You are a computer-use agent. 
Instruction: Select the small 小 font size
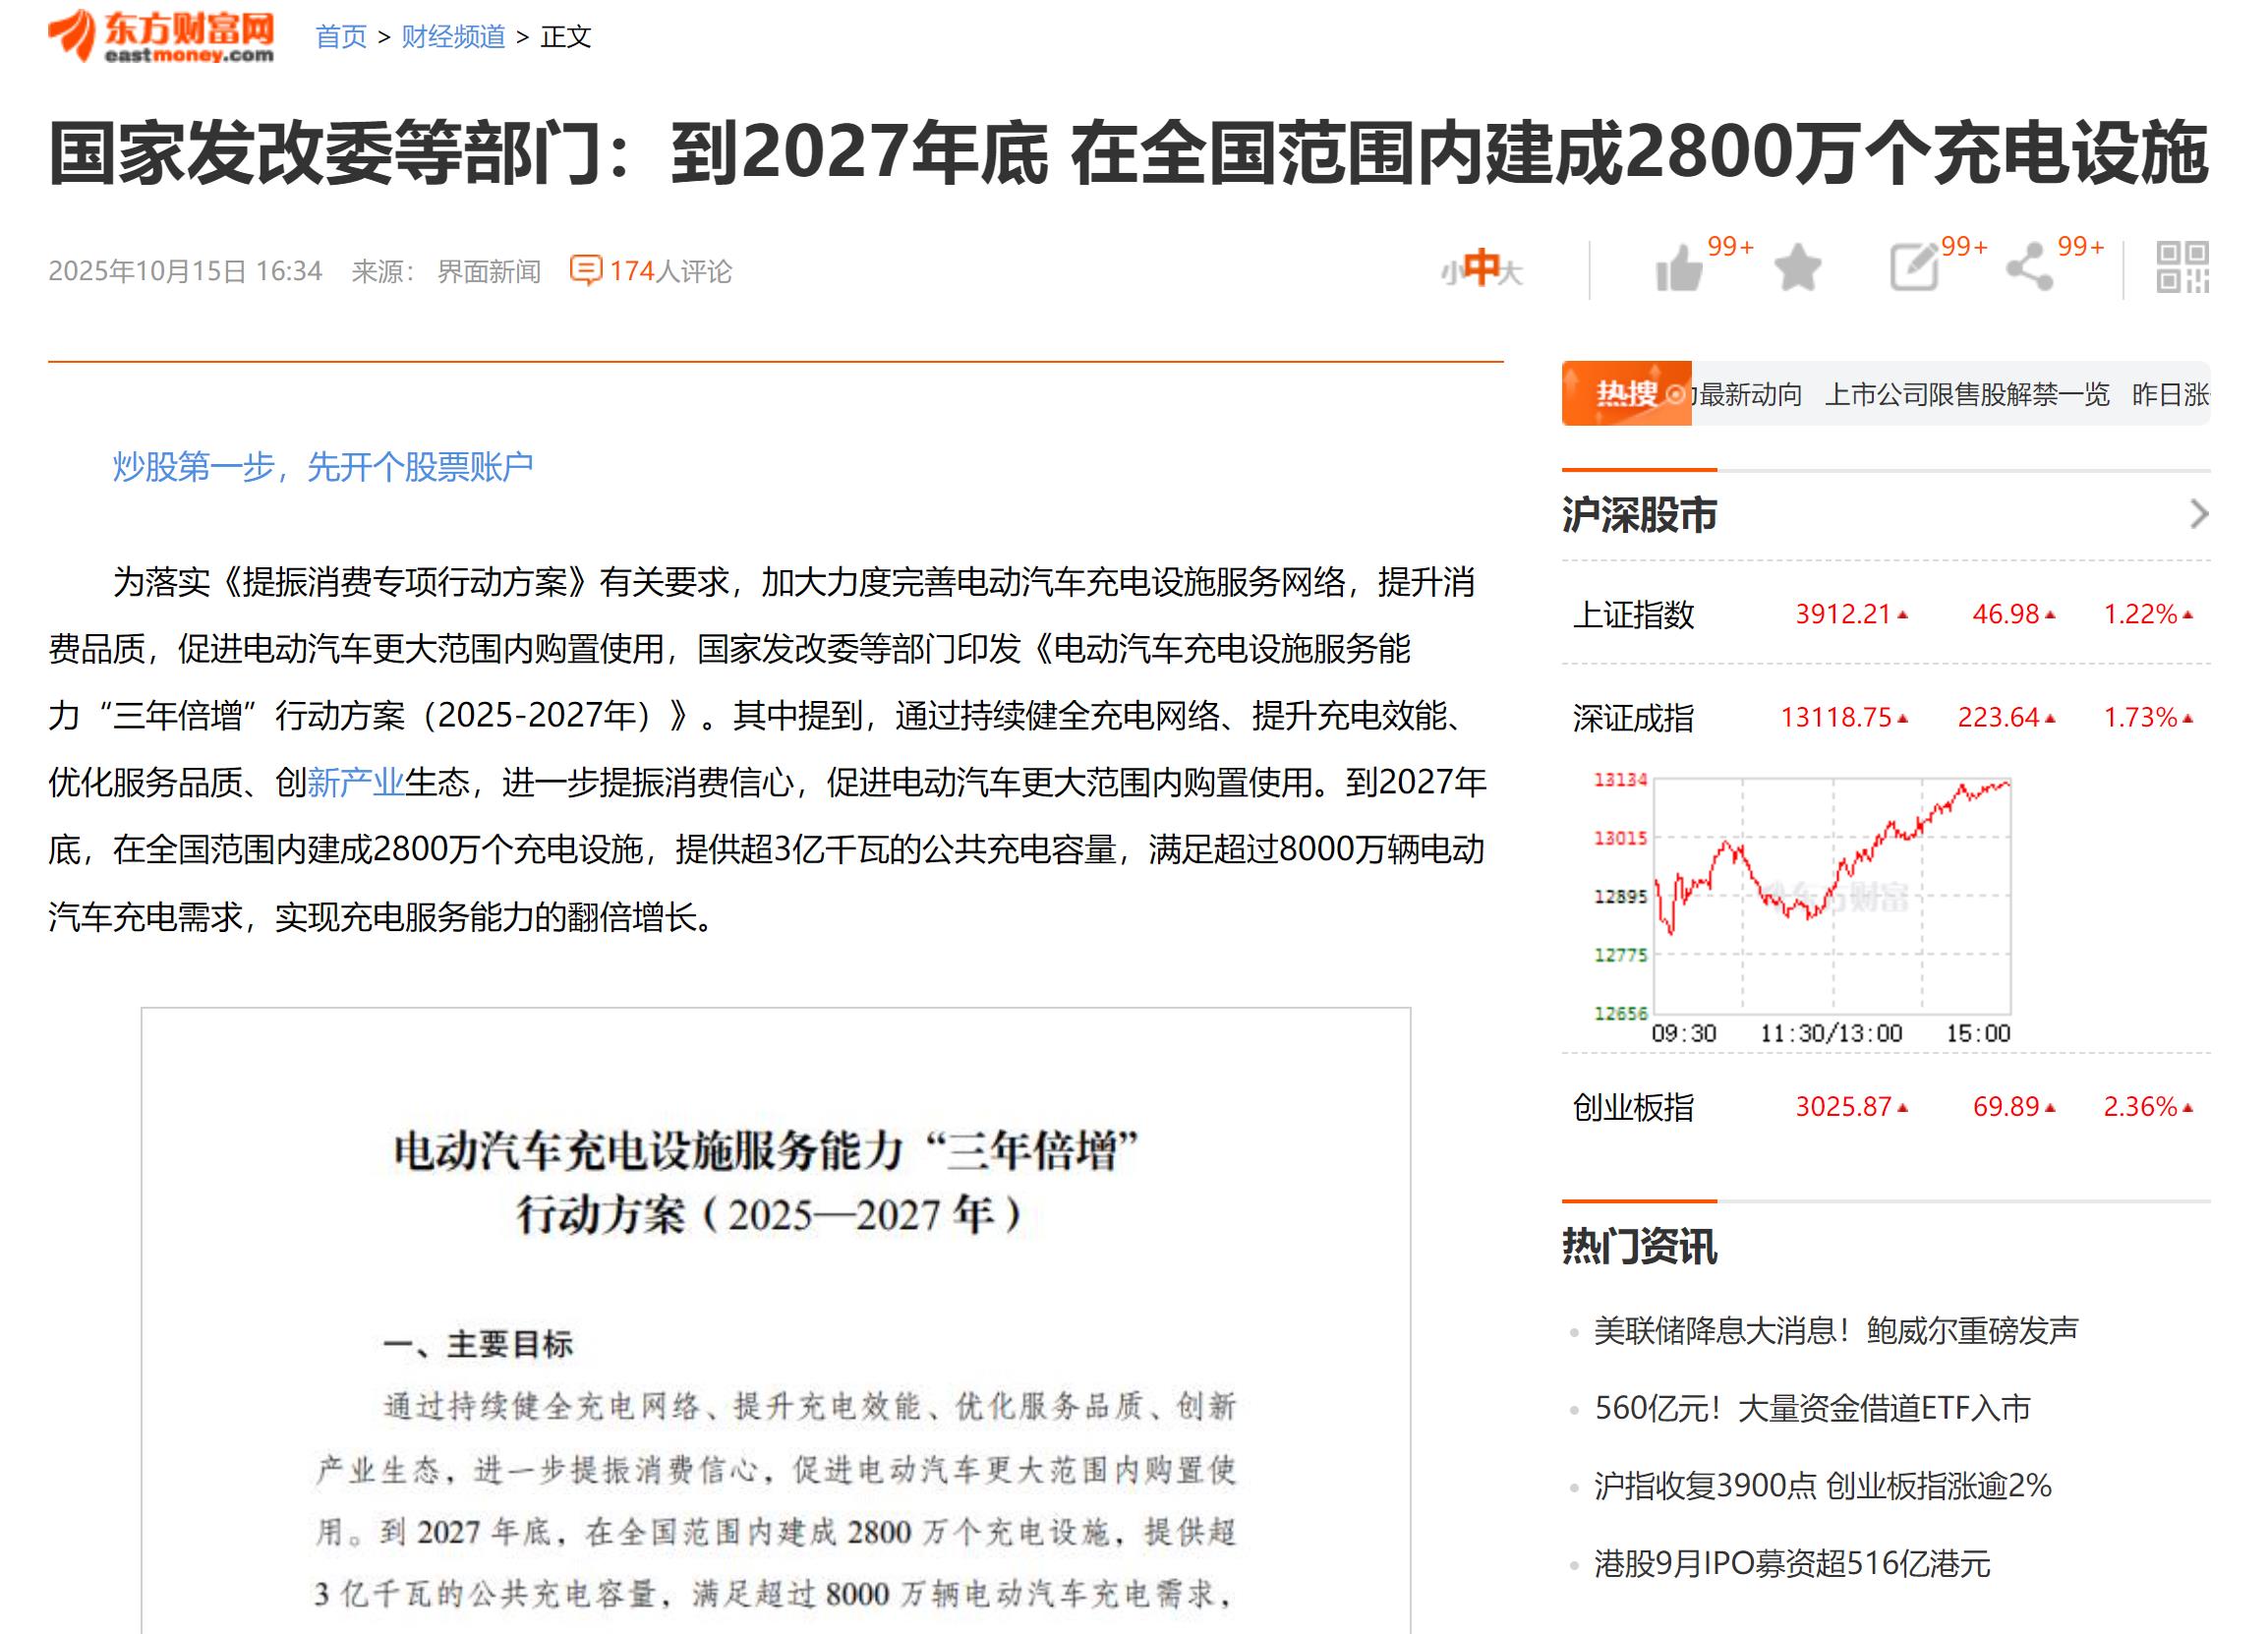point(1448,272)
